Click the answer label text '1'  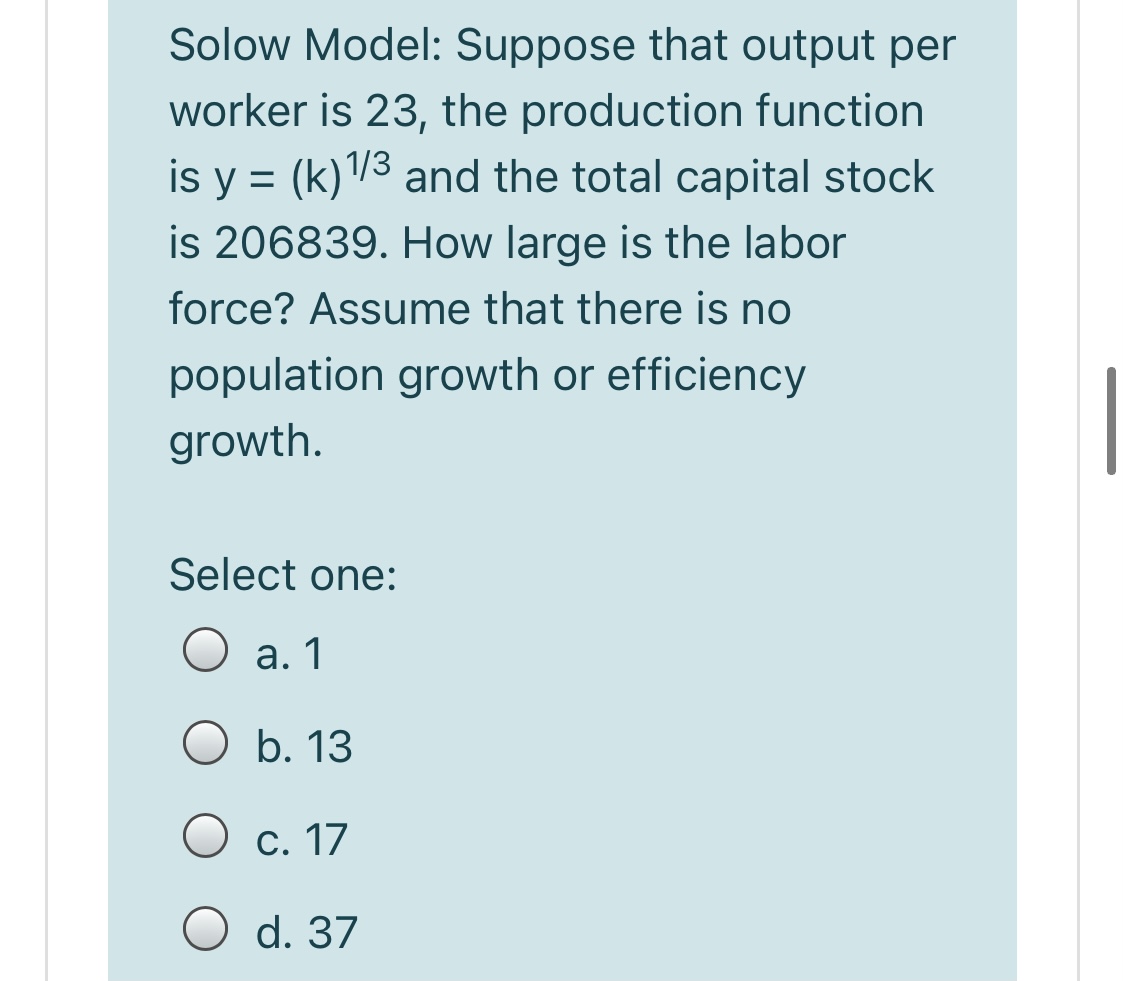pyautogui.click(x=315, y=655)
